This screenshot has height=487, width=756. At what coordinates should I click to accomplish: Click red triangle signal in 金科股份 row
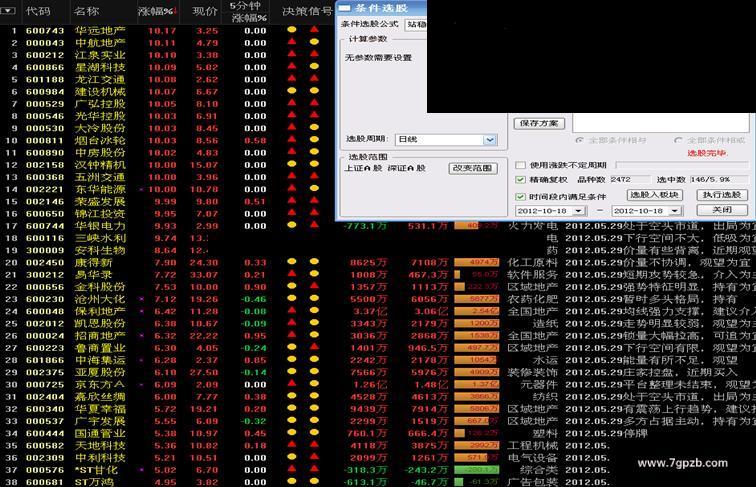pyautogui.click(x=314, y=285)
